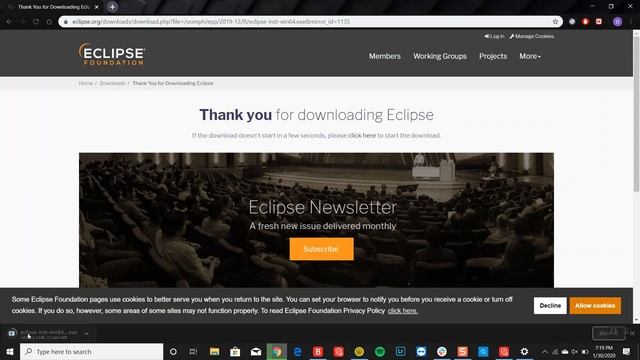Open Cortana from the taskbar
640x360 pixels.
pos(173,351)
